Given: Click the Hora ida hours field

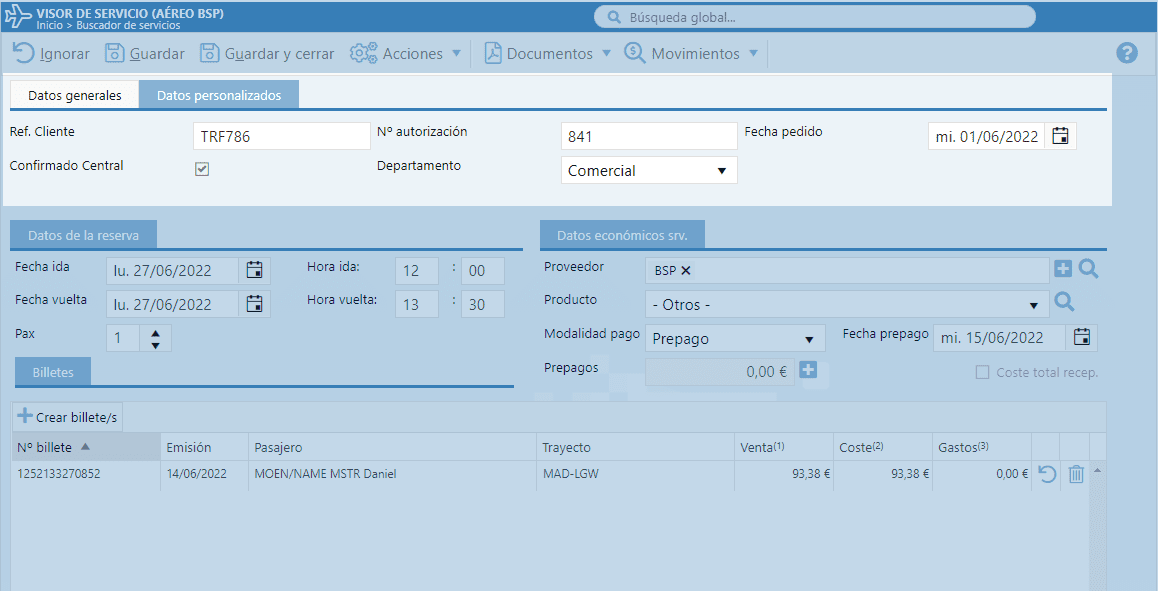Looking at the screenshot, I should click(x=417, y=270).
